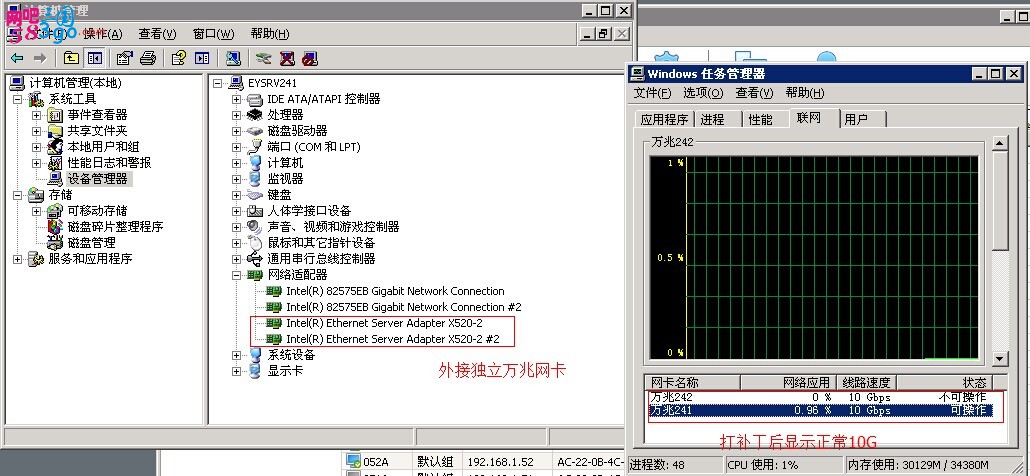Click the up-one-level folder toolbar icon
This screenshot has width=1030, height=476.
[71, 58]
